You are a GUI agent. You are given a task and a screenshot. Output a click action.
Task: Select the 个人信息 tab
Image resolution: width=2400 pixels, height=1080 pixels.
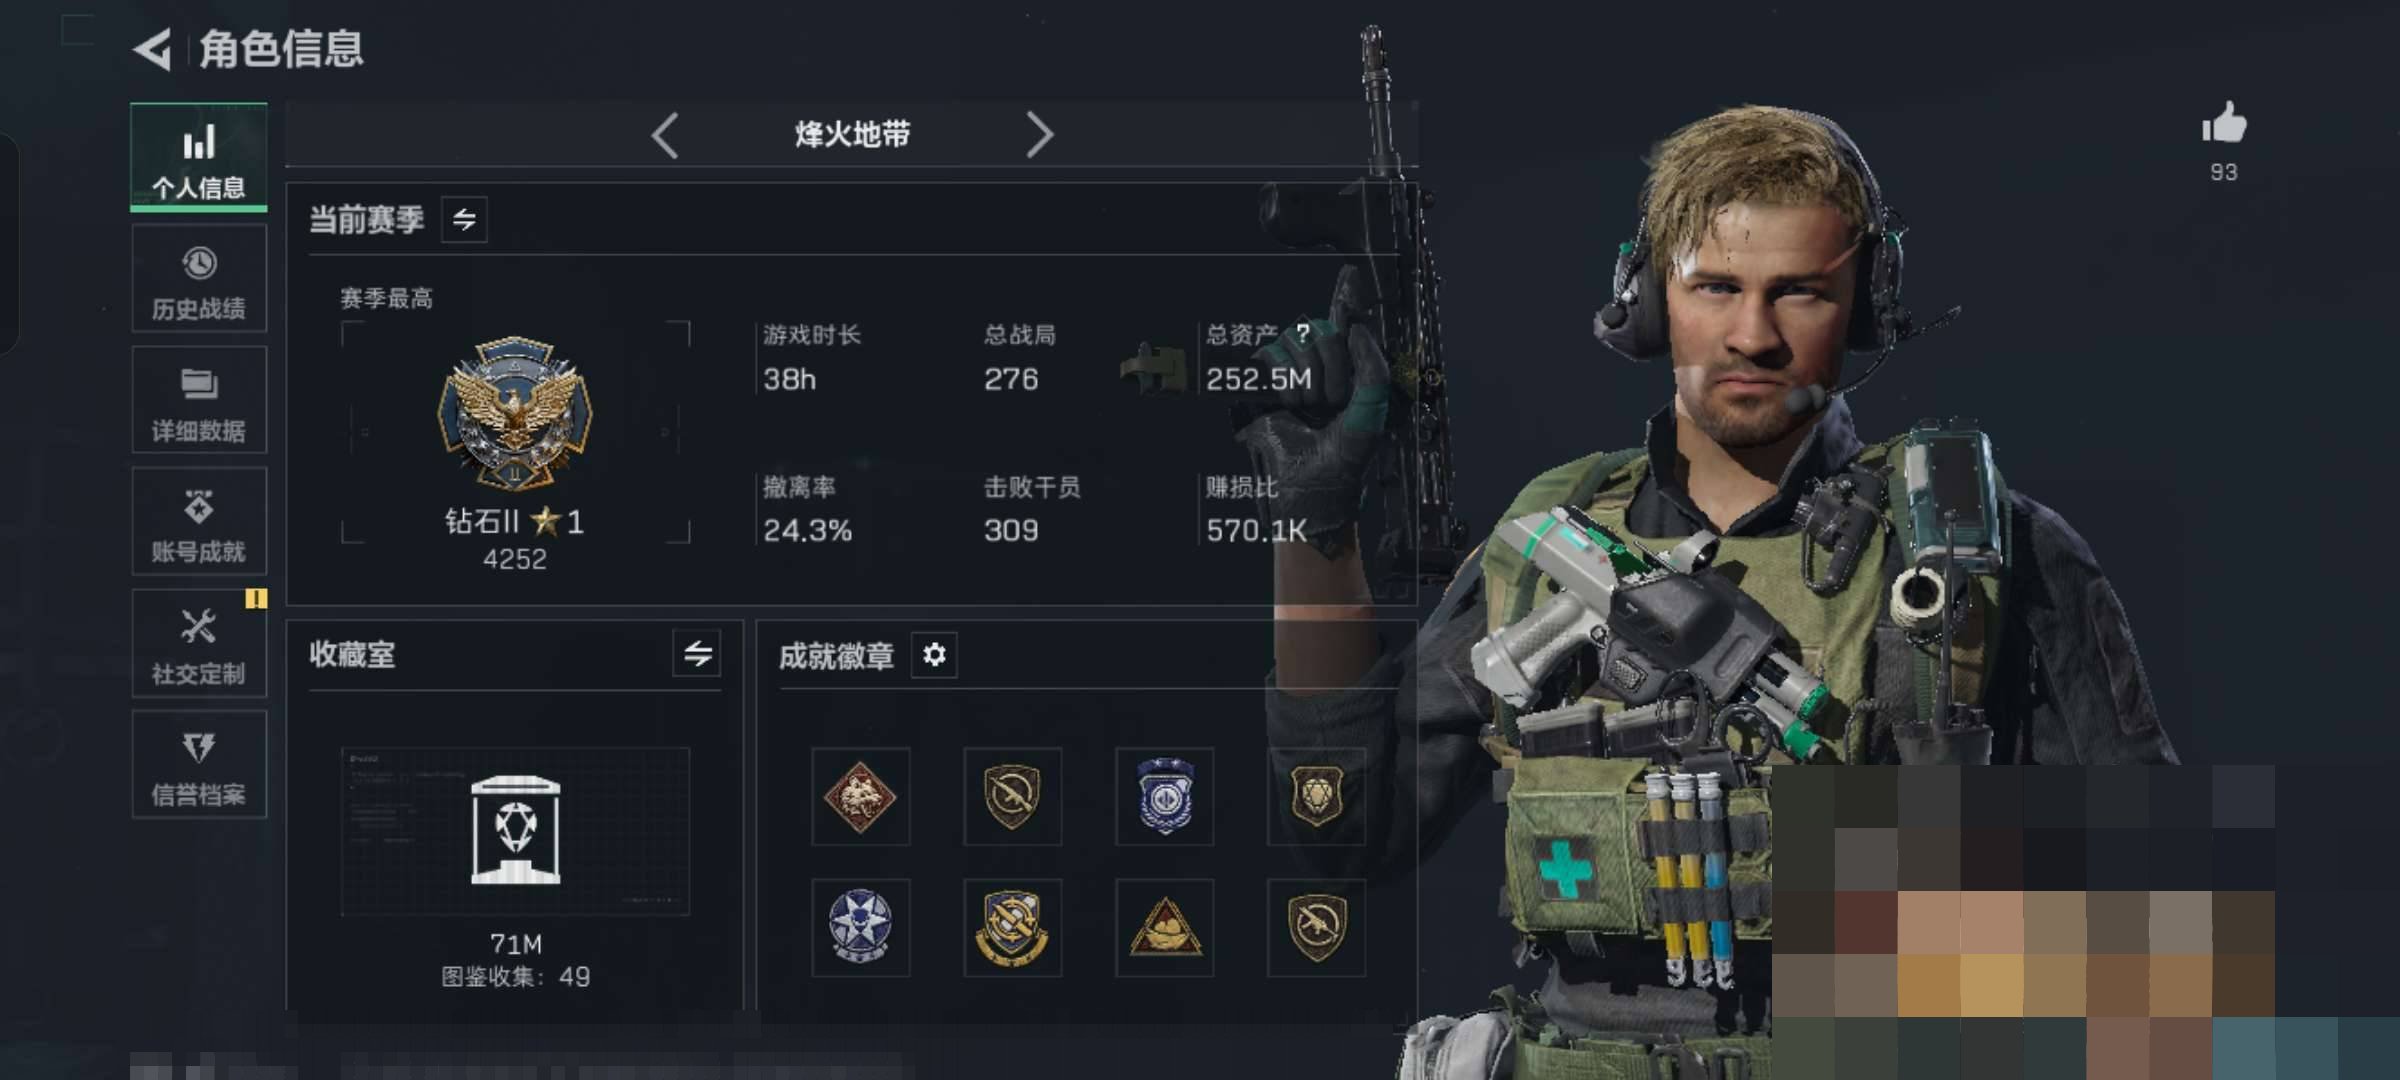(x=199, y=157)
